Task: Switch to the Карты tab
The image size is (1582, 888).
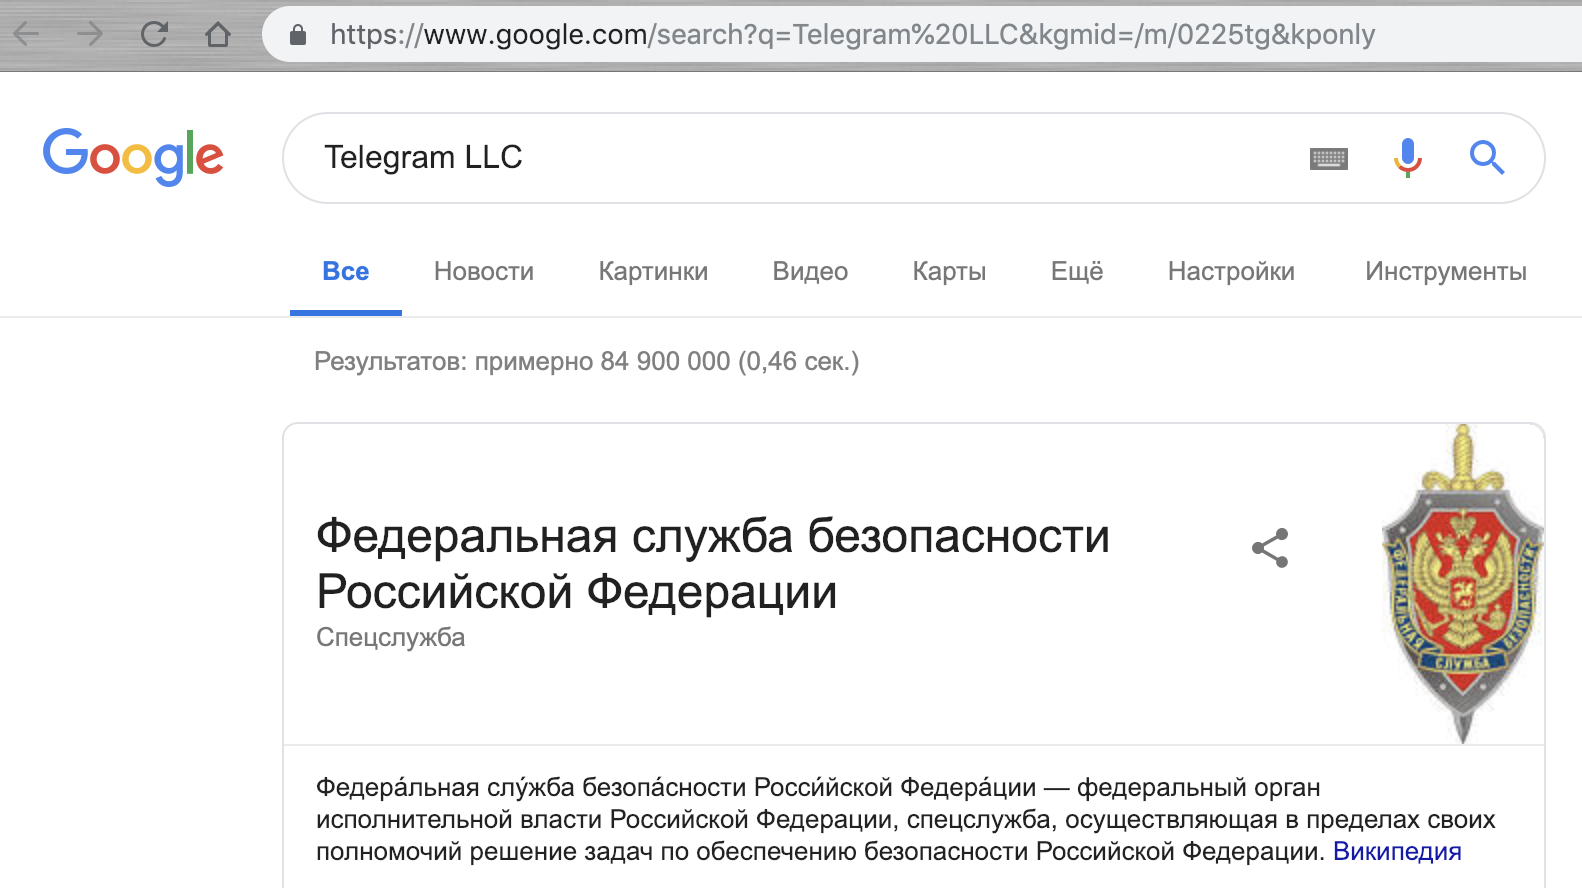Action: tap(949, 272)
